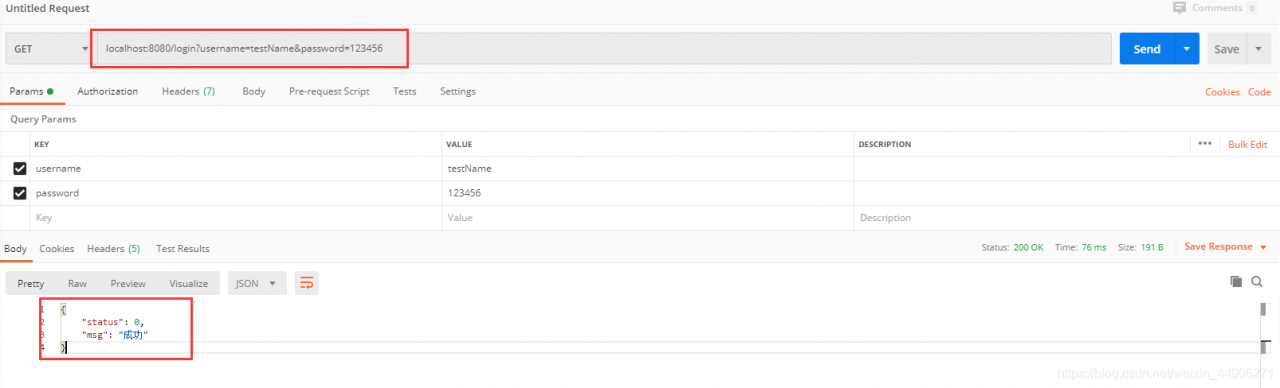Copy response using the copy icon
Viewport: 1280px width, 388px height.
coord(1236,283)
